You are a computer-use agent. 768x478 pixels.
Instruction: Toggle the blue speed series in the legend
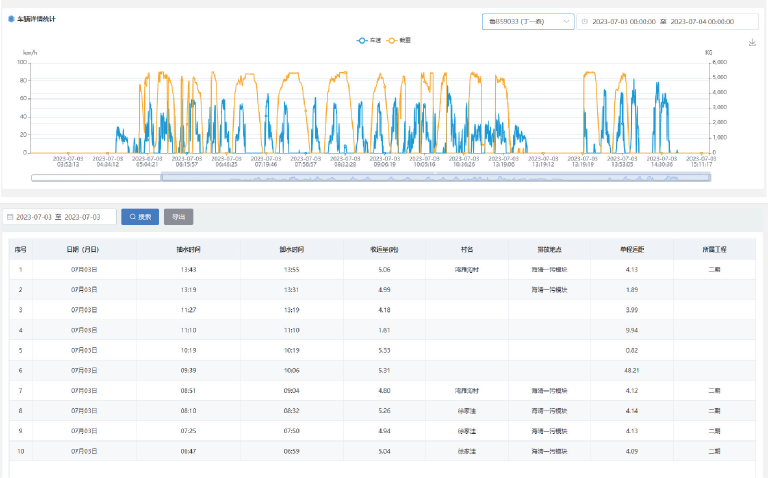coord(369,40)
